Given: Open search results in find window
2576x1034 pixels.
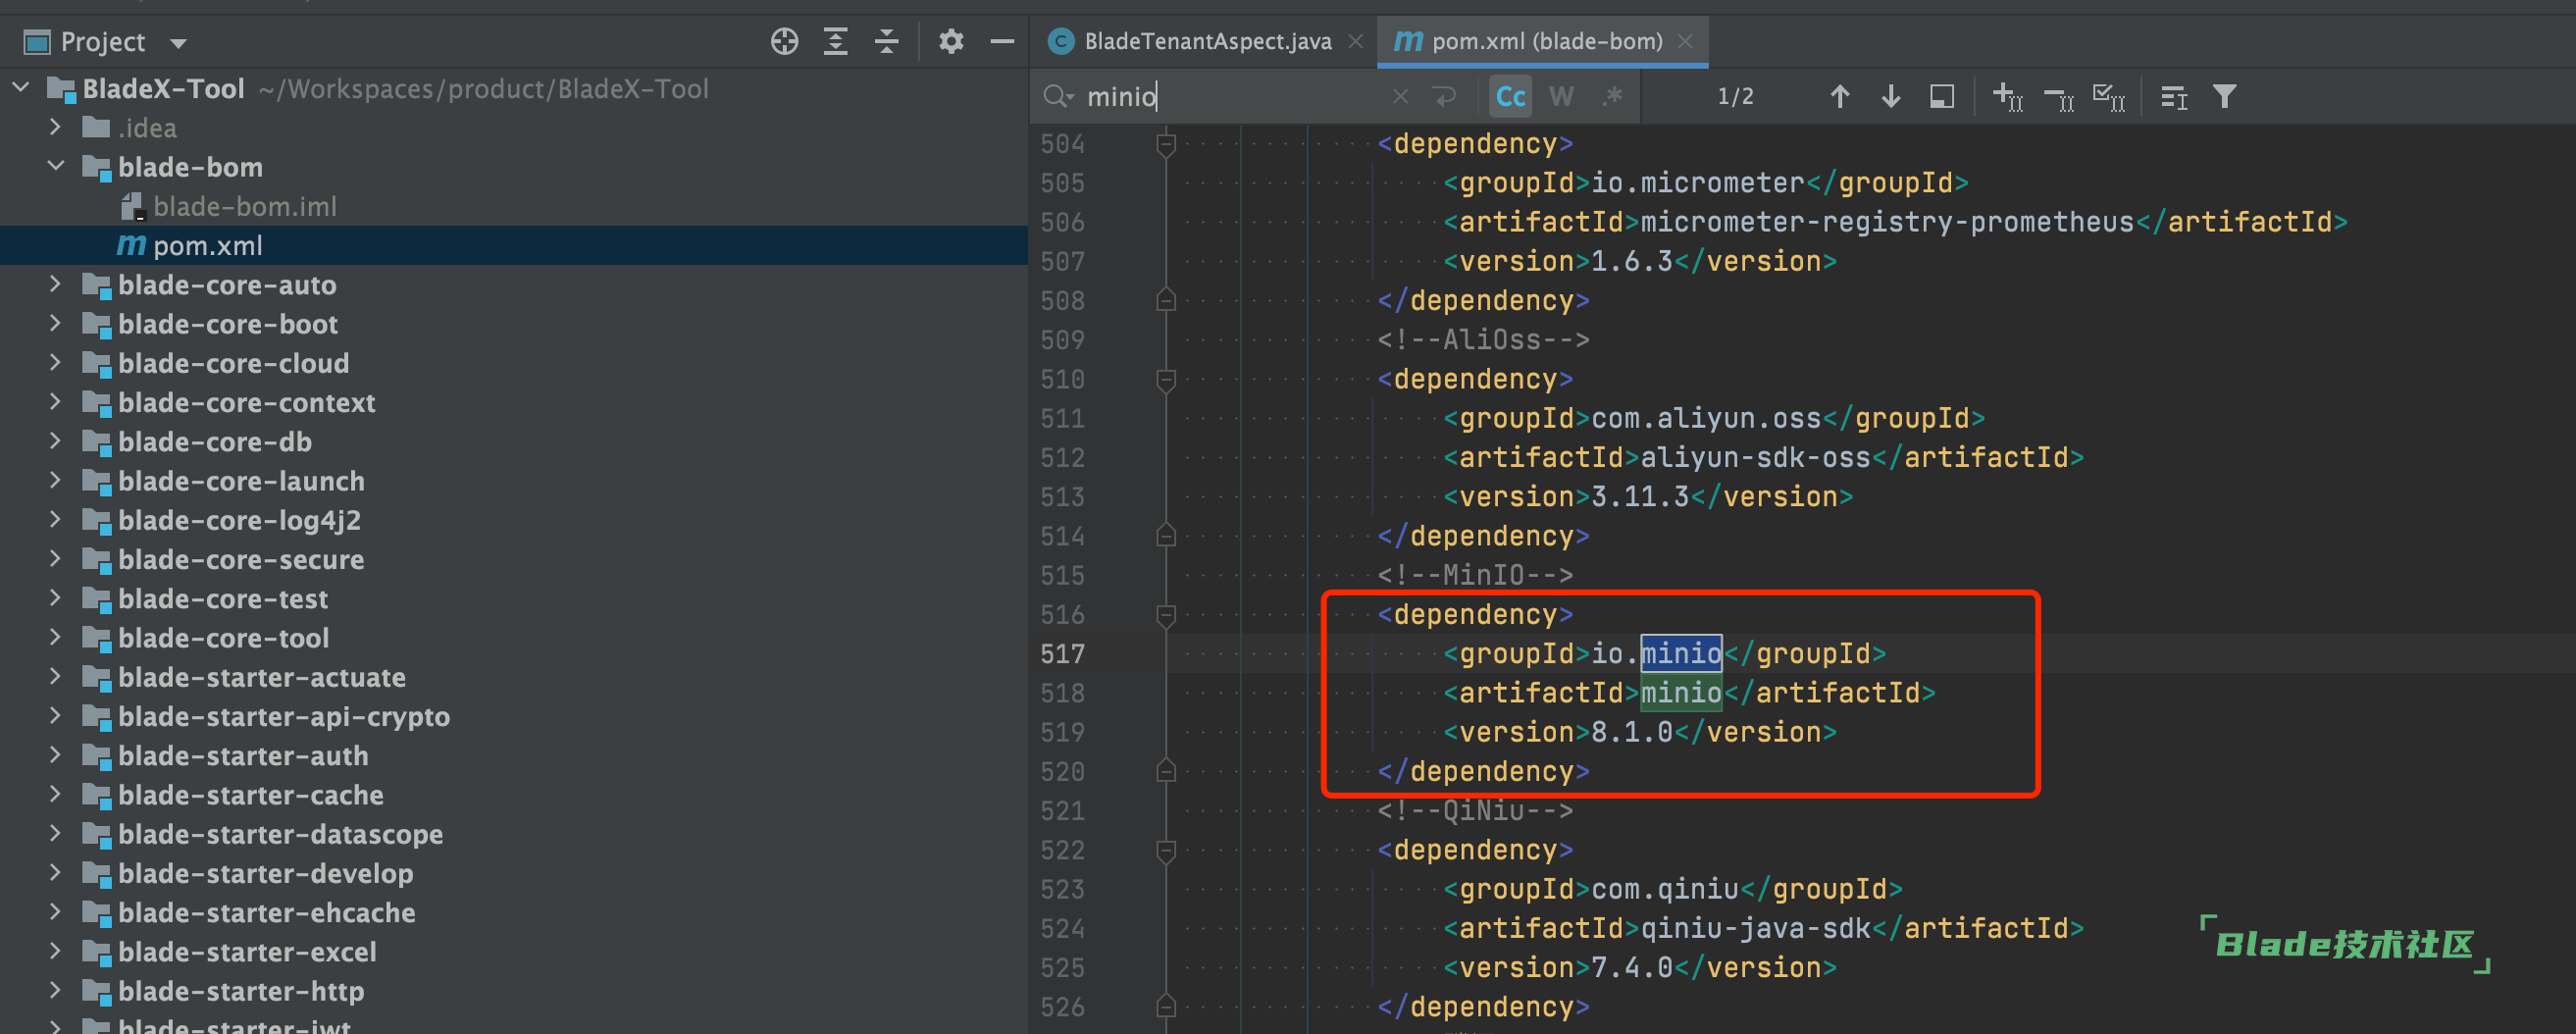Looking at the screenshot, I should [x=1941, y=96].
